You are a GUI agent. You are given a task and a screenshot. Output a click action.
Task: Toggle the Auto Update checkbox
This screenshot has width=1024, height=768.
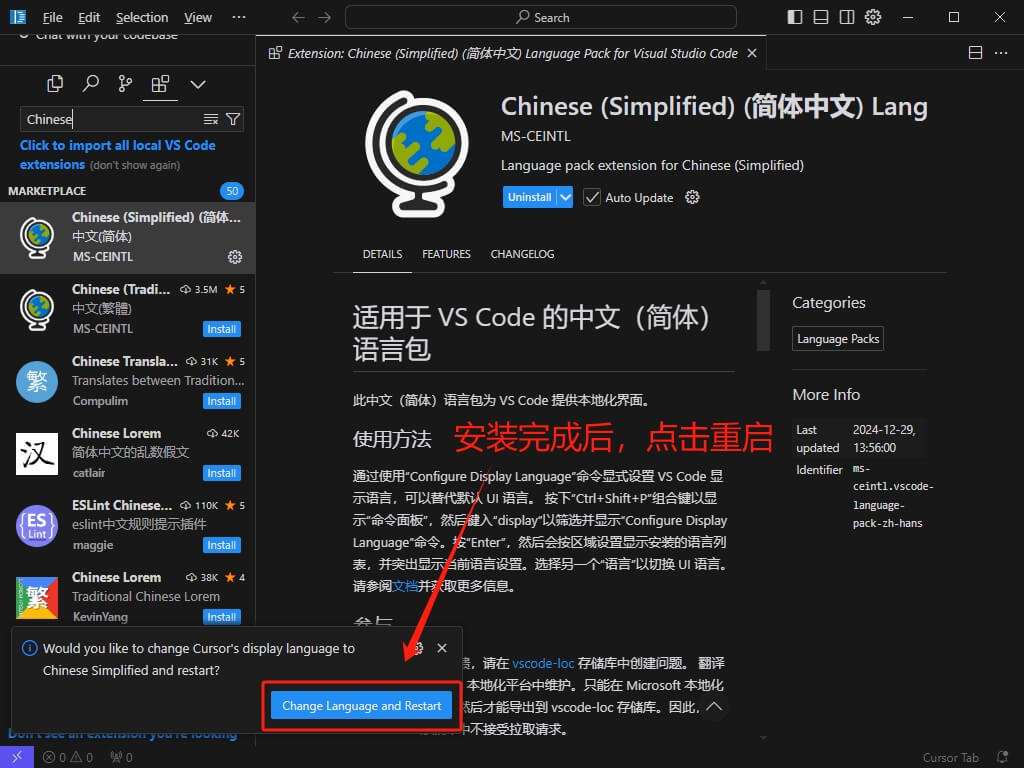point(592,197)
